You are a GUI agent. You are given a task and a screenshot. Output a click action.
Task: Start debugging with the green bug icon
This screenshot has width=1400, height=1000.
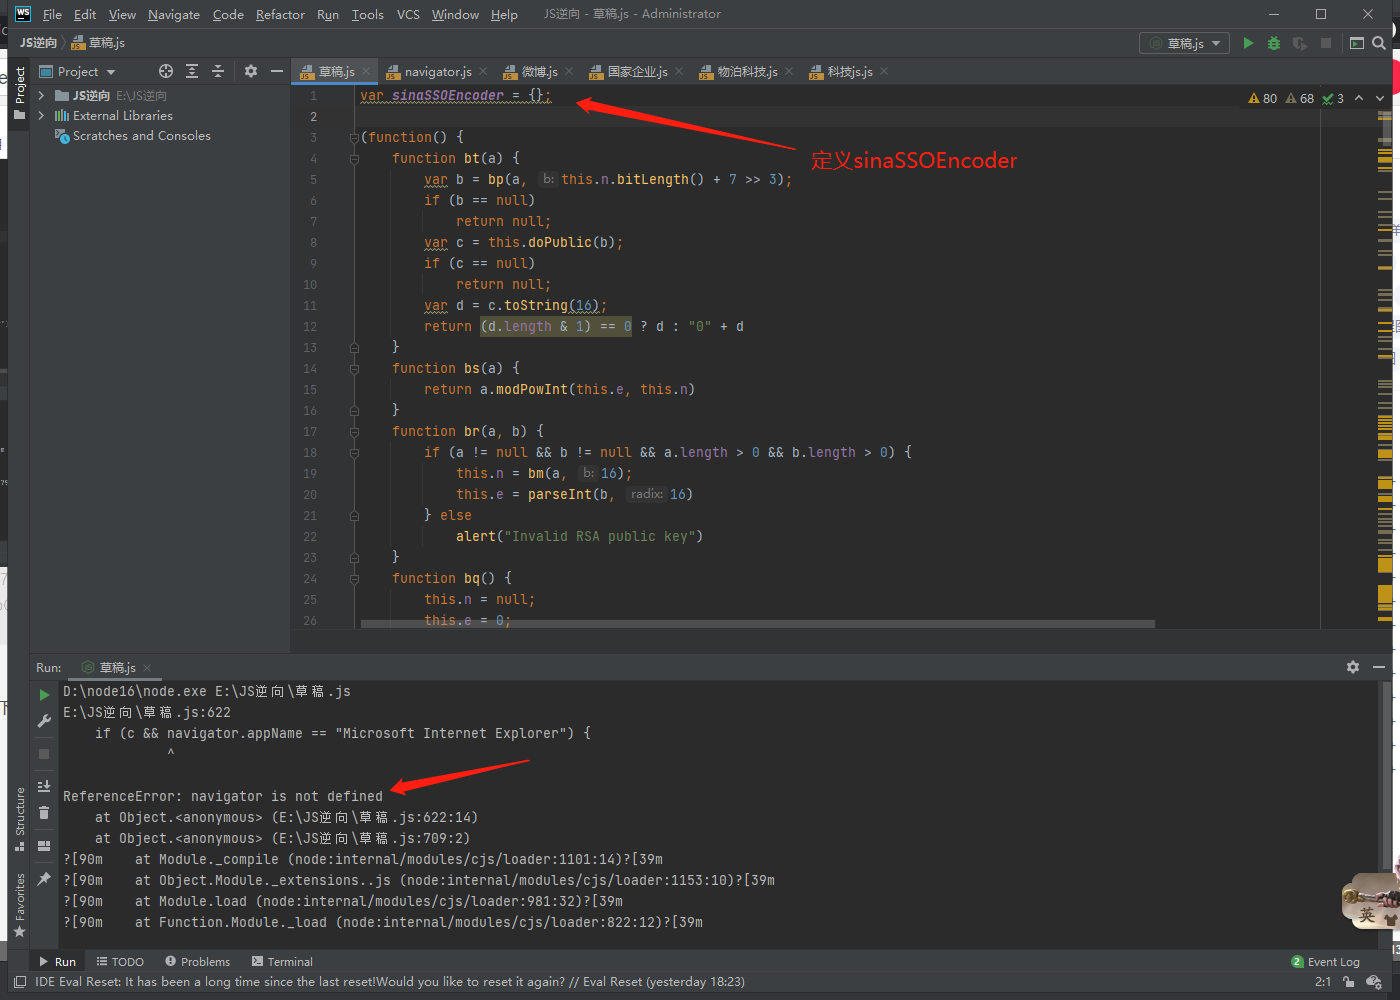click(1274, 43)
